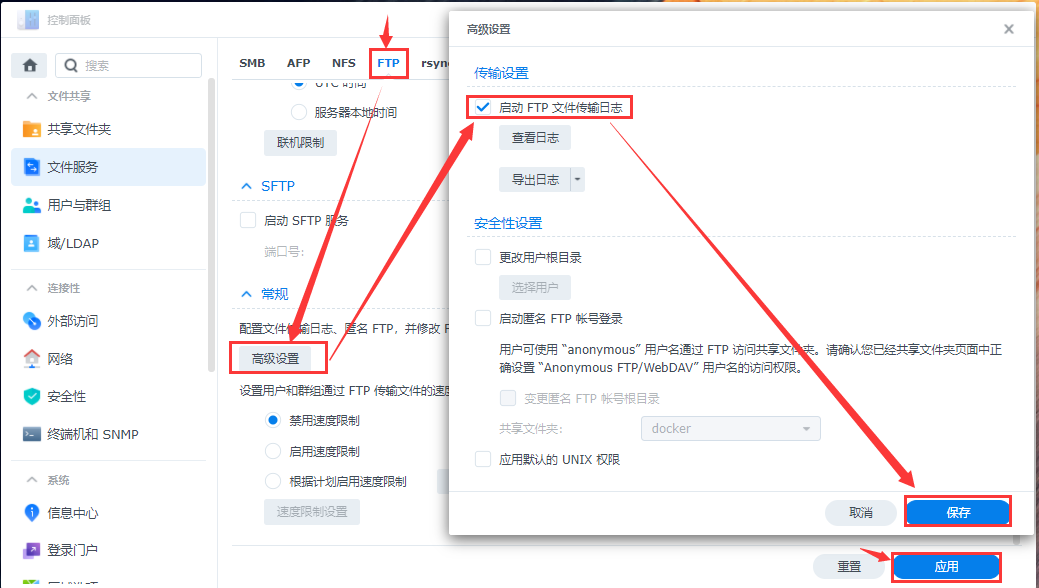
Task: Click the home icon above the sidebar
Action: click(29, 64)
